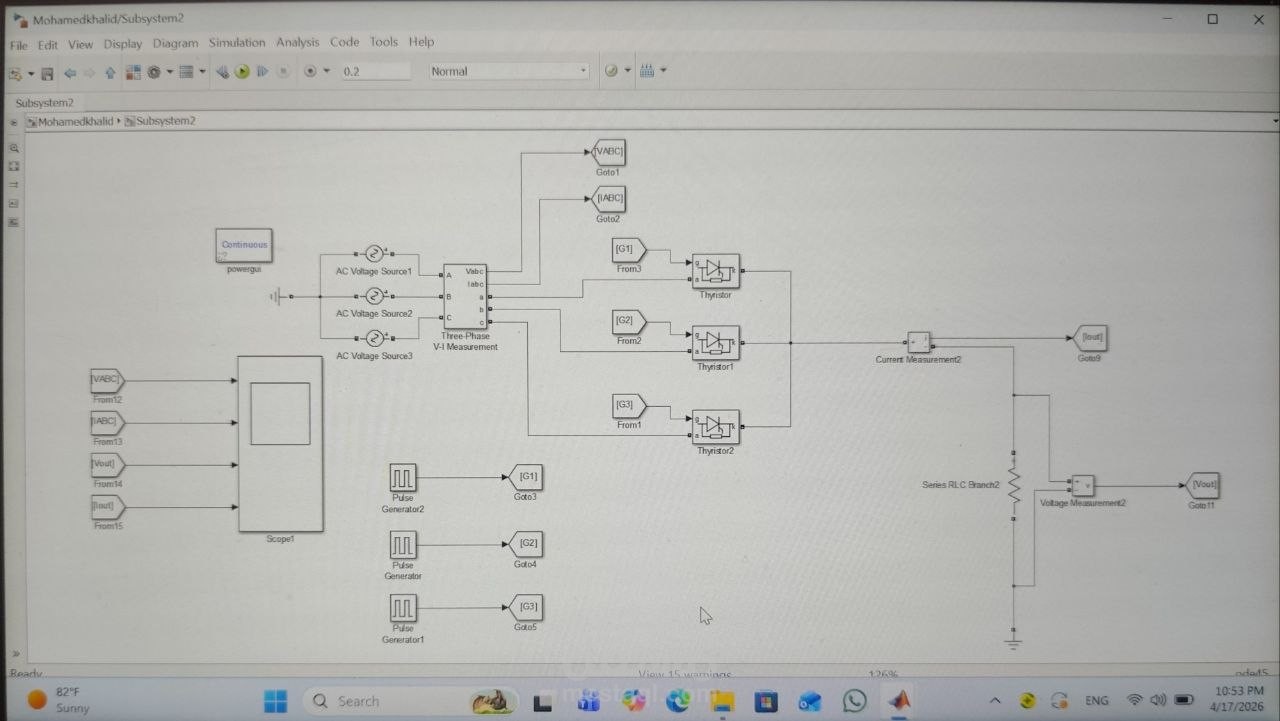Open the Model Advisor check icon
The height and width of the screenshot is (721, 1280).
(612, 71)
